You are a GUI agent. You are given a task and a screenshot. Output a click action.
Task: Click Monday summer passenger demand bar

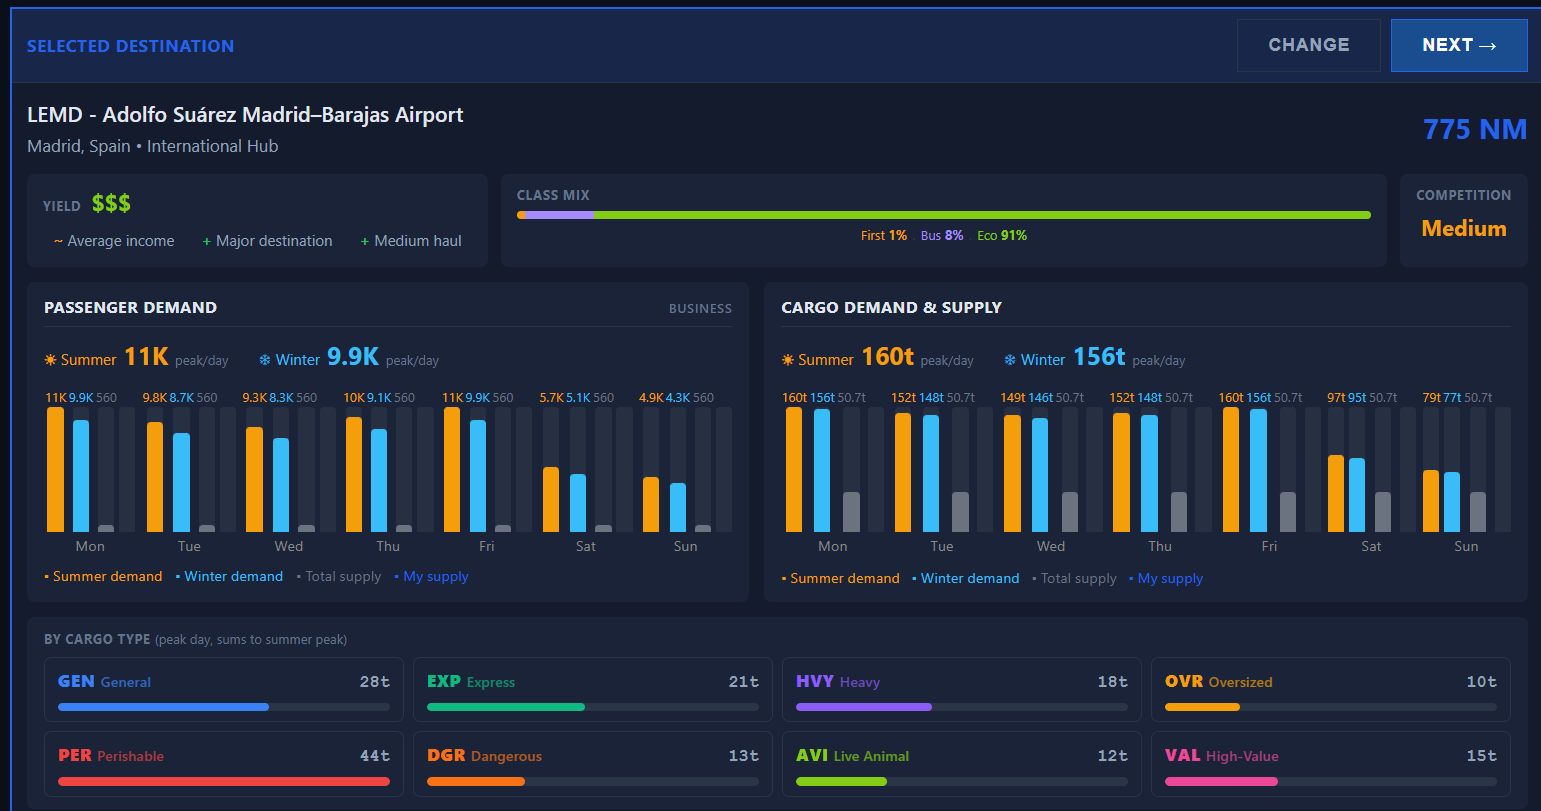(x=55, y=469)
